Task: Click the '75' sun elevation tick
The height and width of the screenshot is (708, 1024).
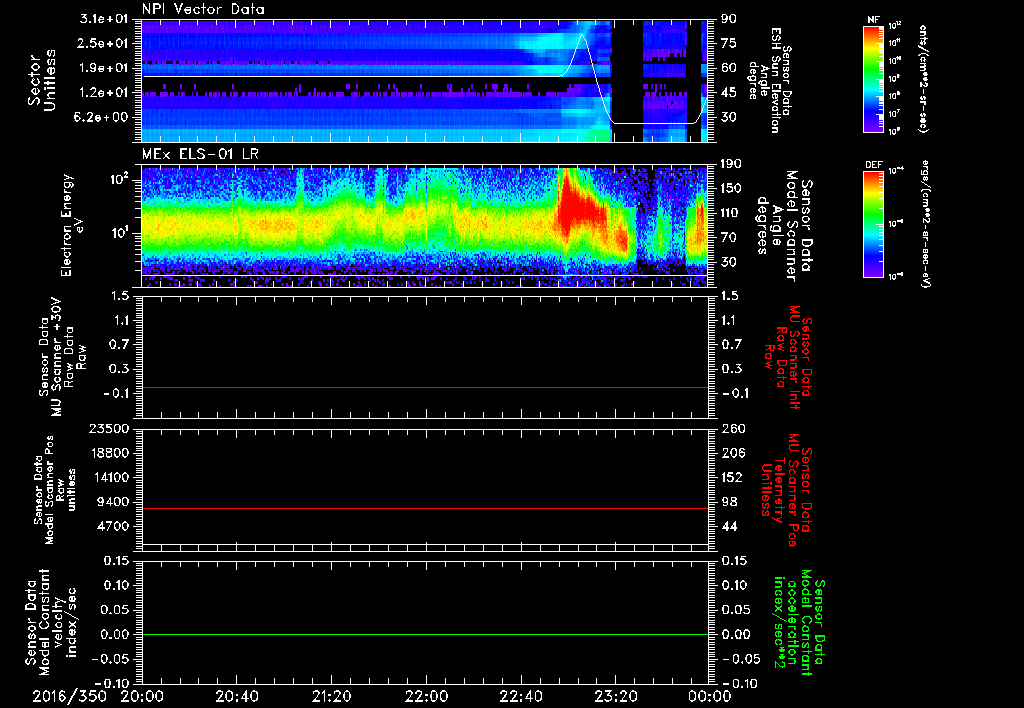Action: click(729, 43)
